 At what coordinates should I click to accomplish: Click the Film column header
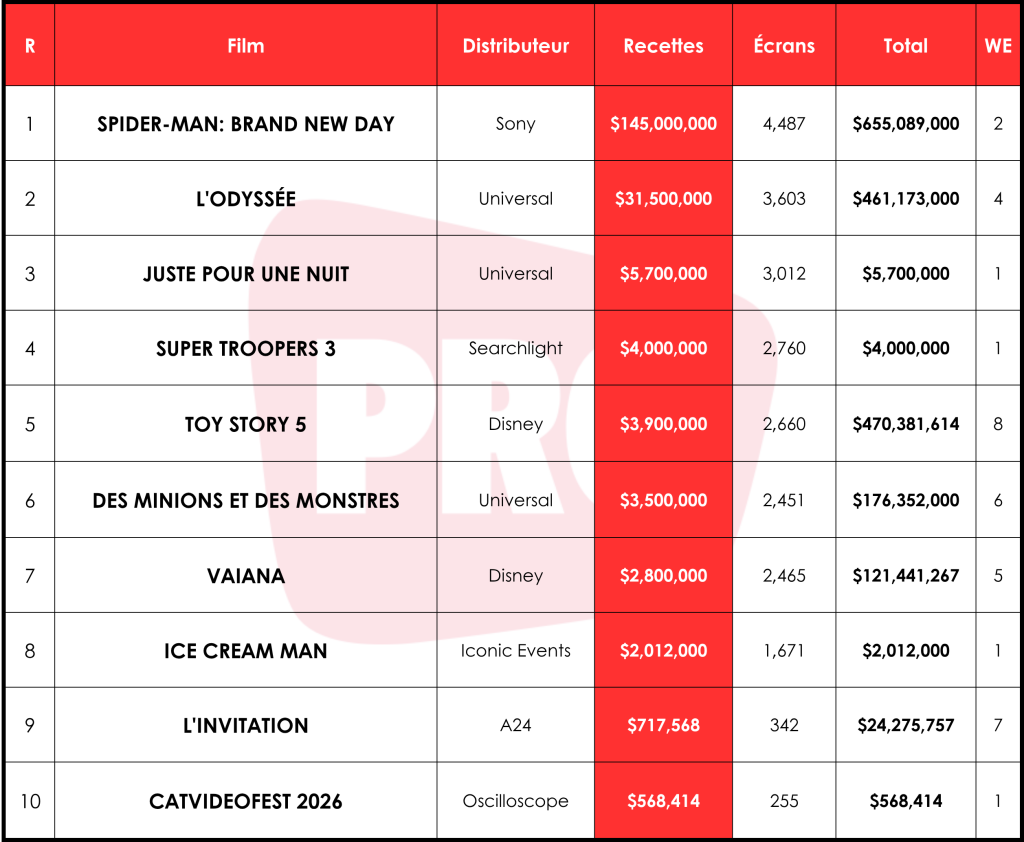246,46
